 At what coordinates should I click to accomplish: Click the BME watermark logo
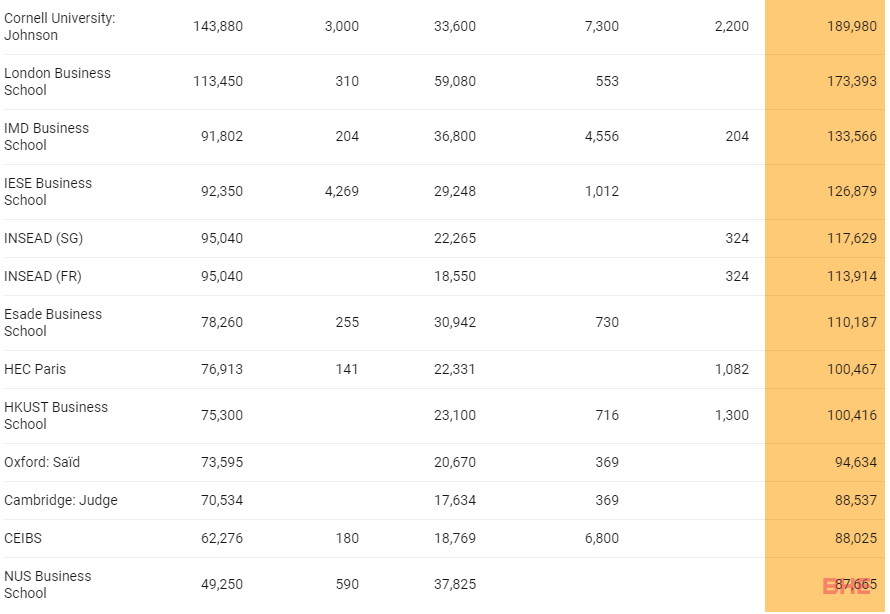tap(846, 586)
